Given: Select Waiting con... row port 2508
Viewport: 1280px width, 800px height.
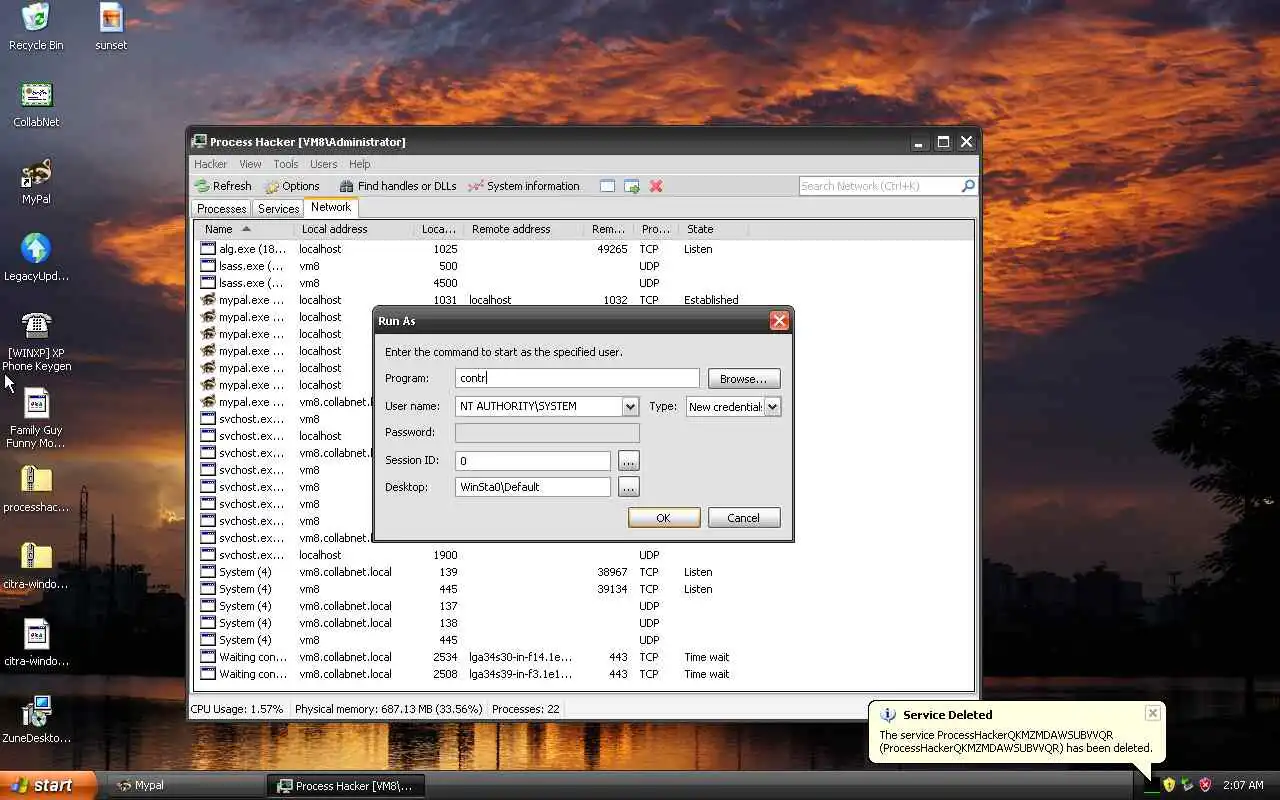Looking at the screenshot, I should point(583,674).
